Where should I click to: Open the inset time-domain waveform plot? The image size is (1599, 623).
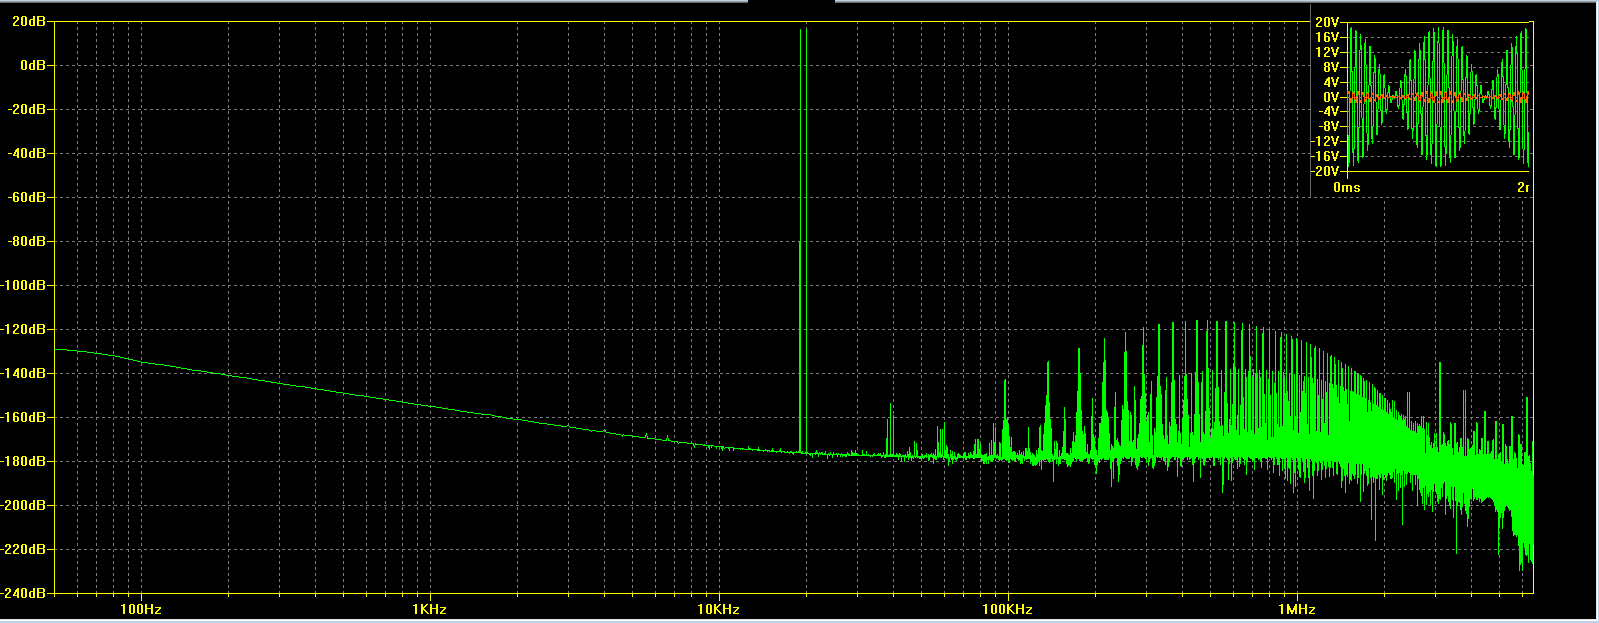point(1439,97)
